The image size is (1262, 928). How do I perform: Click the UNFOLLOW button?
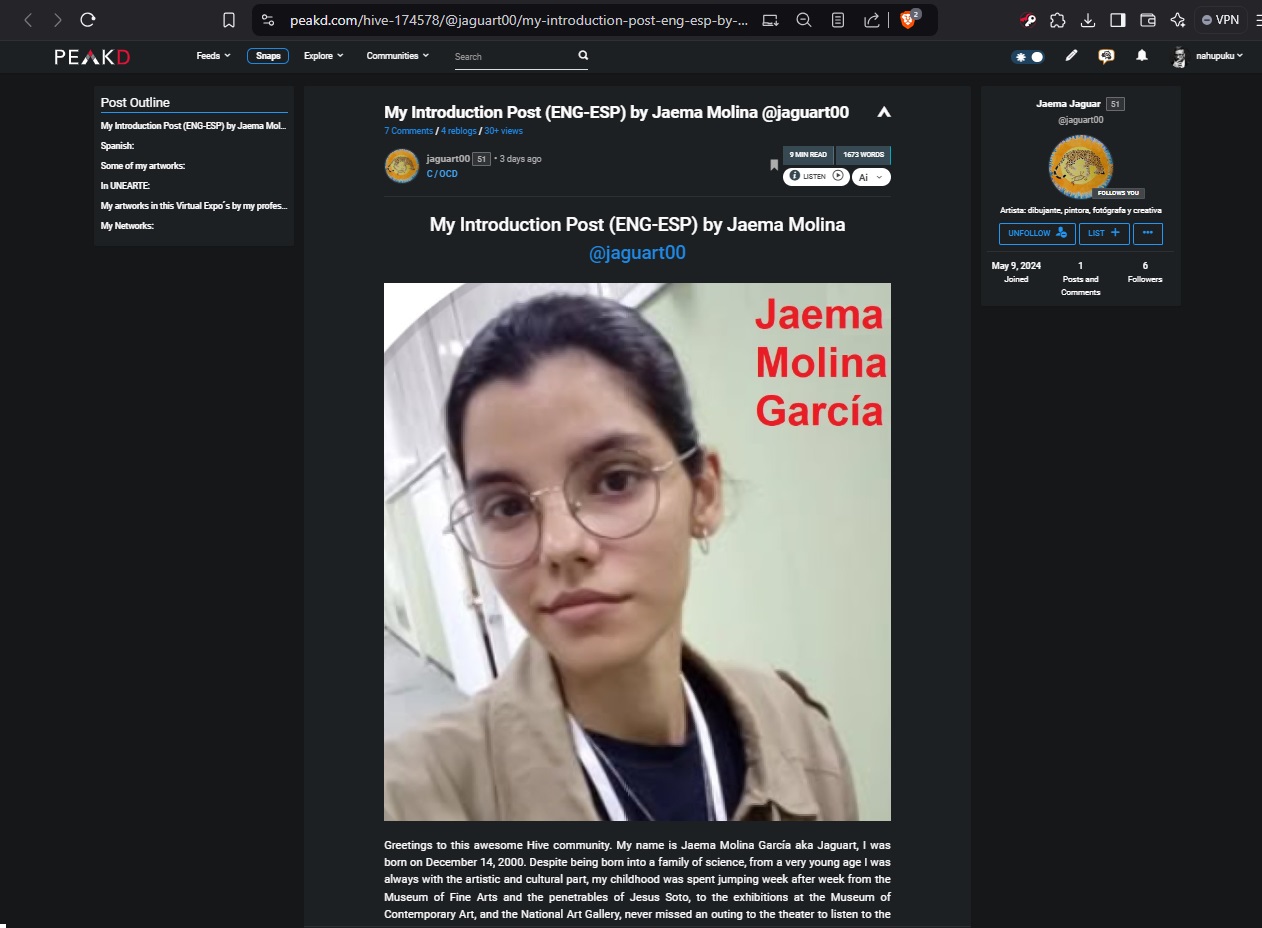coord(1037,233)
